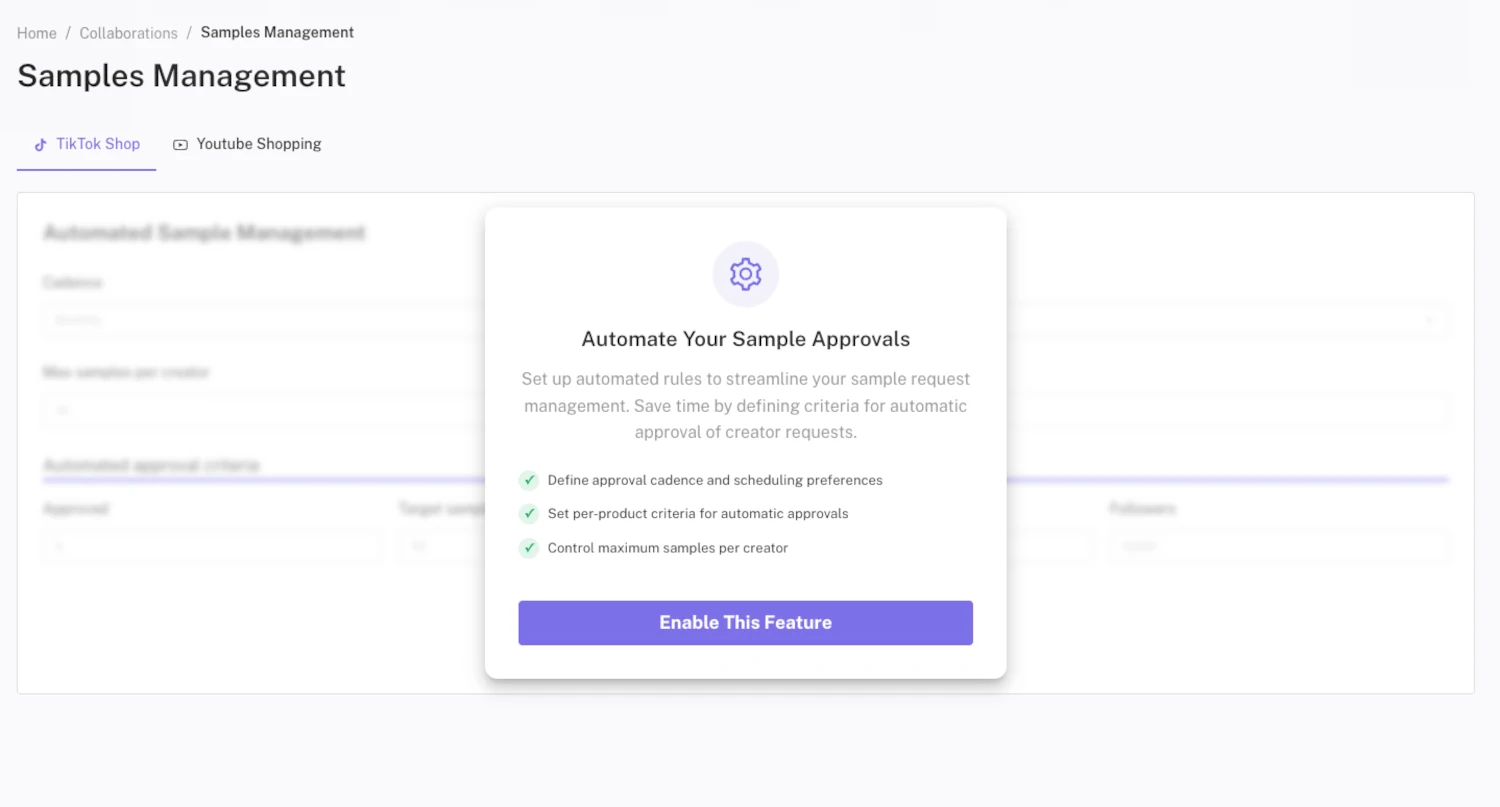Click the Cadence dropdown arrow at far right
Viewport: 1500px width, 807px height.
(x=1430, y=320)
